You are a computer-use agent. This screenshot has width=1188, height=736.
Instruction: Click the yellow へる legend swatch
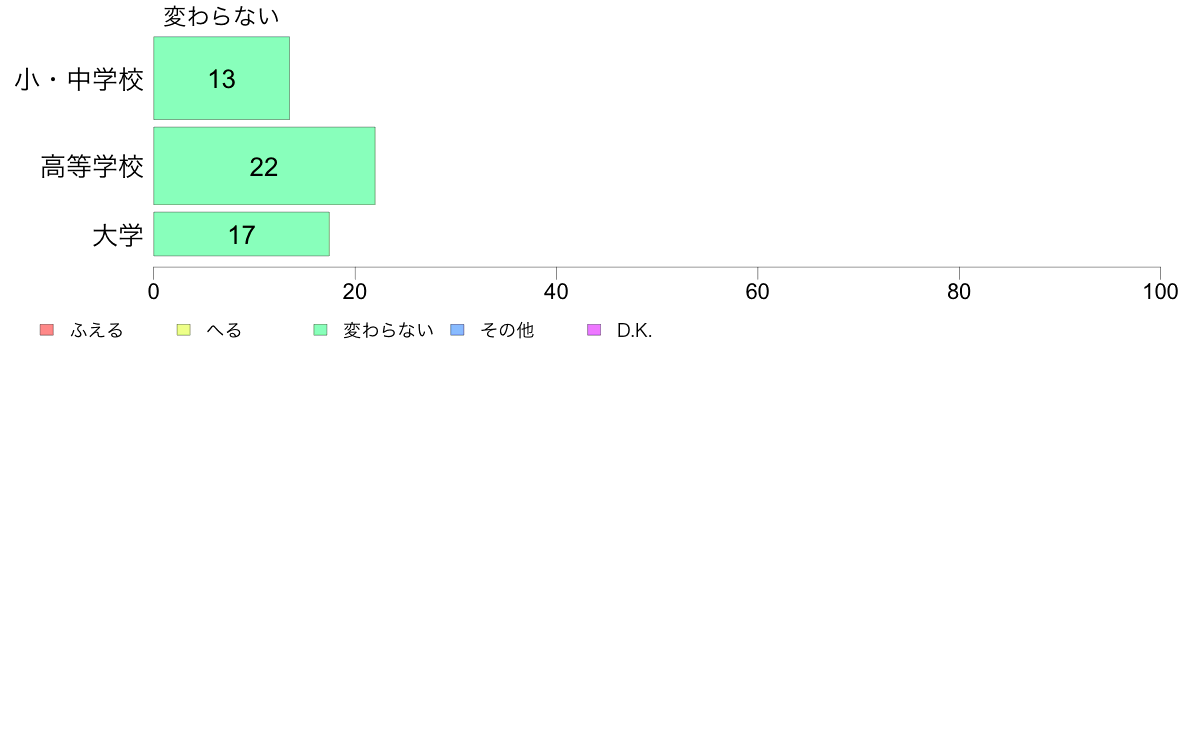(183, 330)
